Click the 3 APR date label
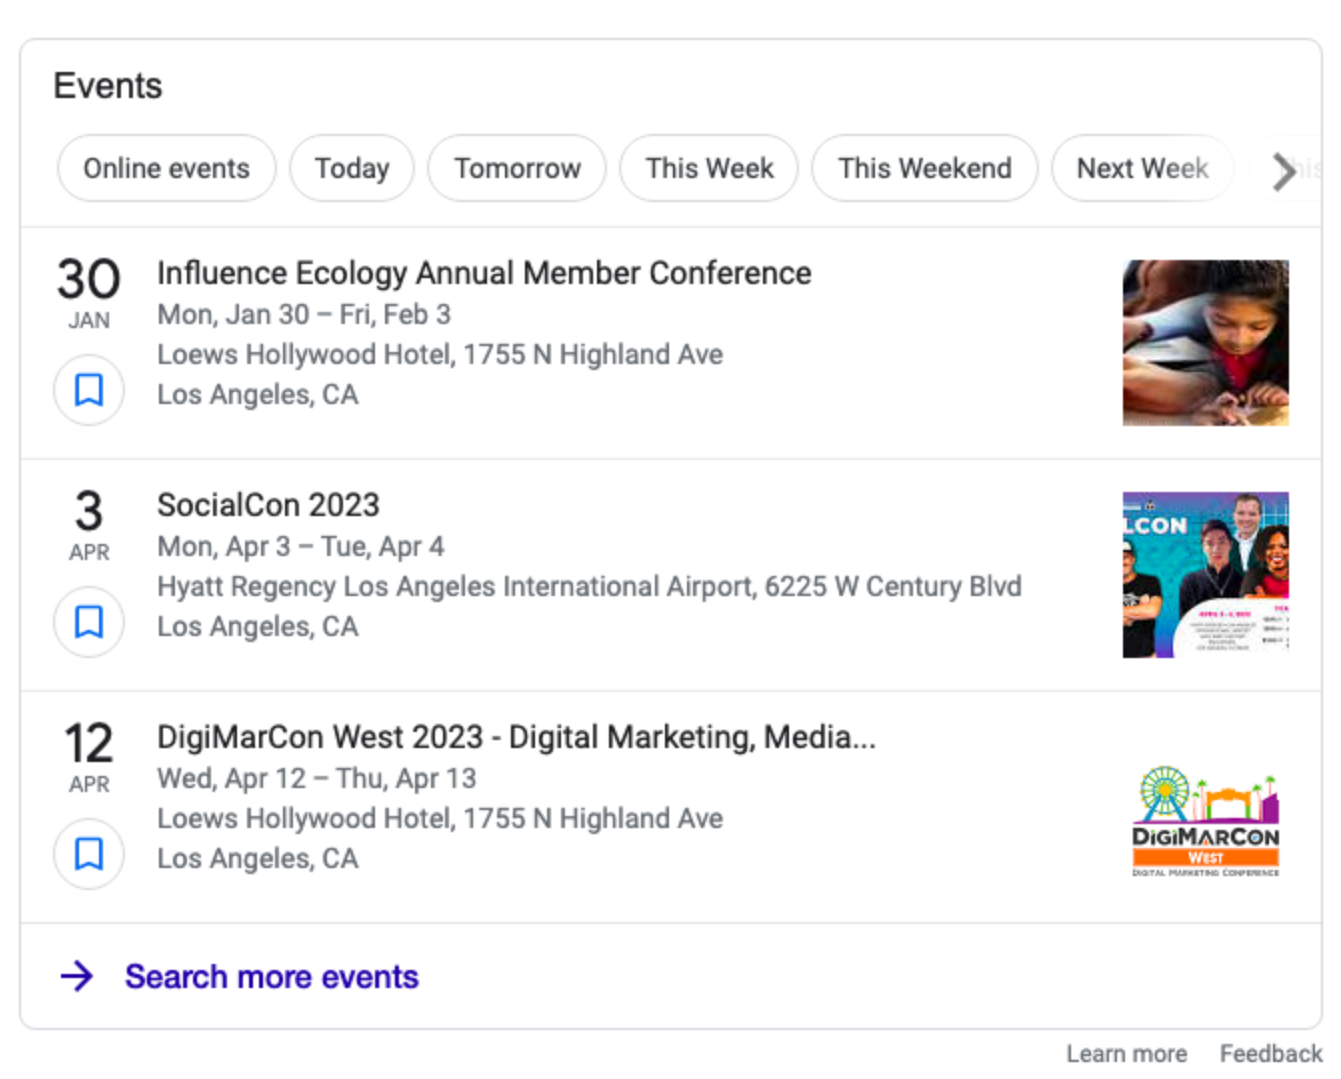The height and width of the screenshot is (1079, 1341). (89, 525)
